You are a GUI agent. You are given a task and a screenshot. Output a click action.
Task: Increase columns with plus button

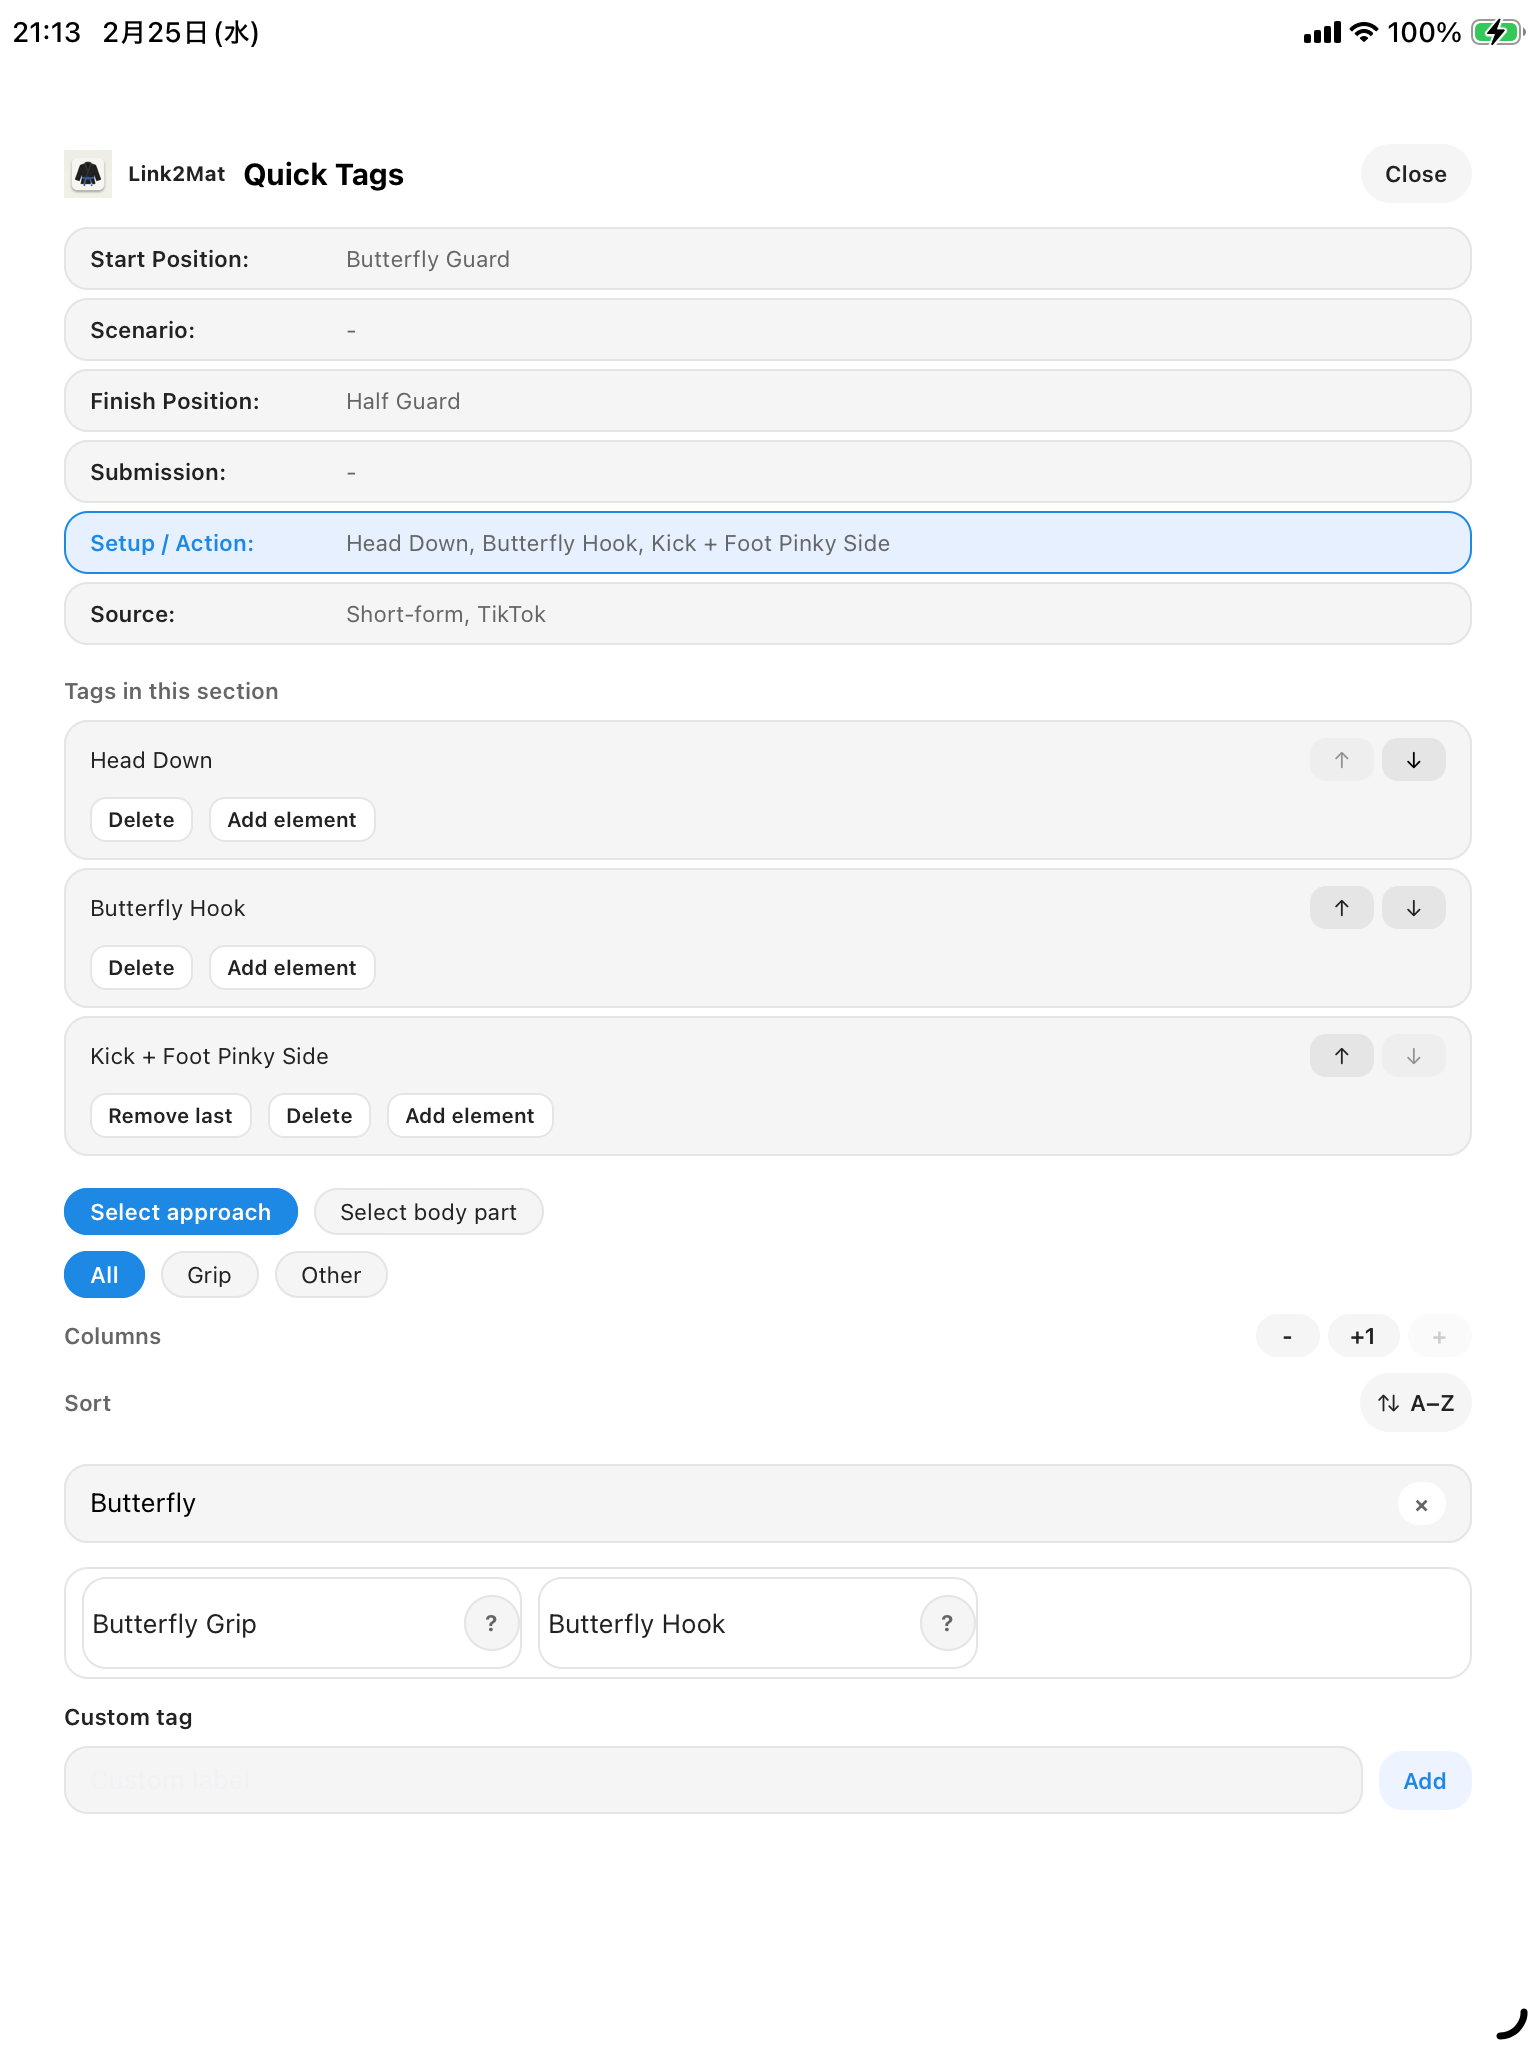(x=1439, y=1336)
